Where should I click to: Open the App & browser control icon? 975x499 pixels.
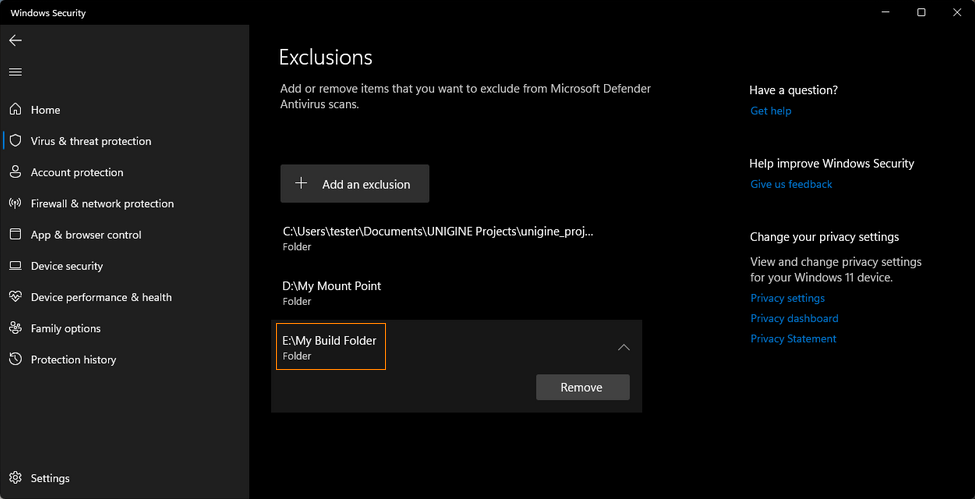pyautogui.click(x=16, y=235)
